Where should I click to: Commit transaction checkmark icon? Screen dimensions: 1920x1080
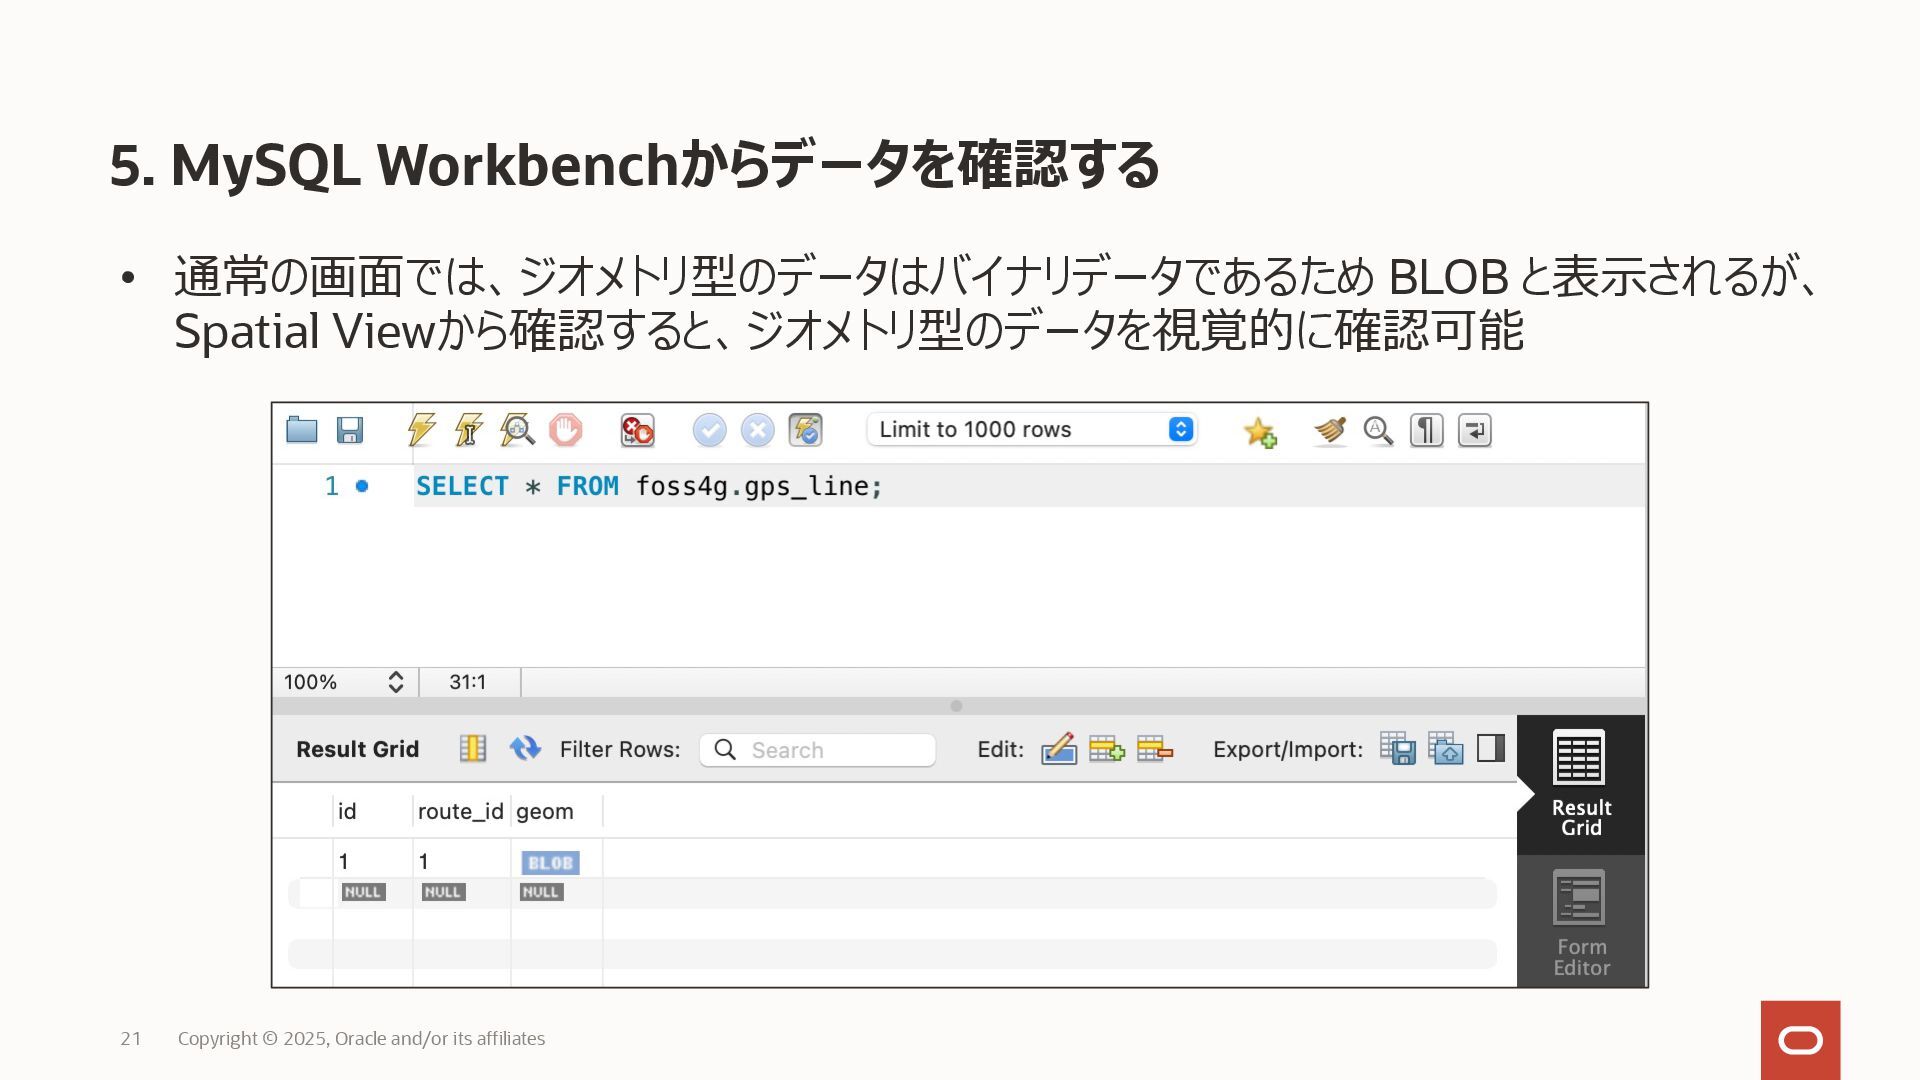click(x=709, y=430)
